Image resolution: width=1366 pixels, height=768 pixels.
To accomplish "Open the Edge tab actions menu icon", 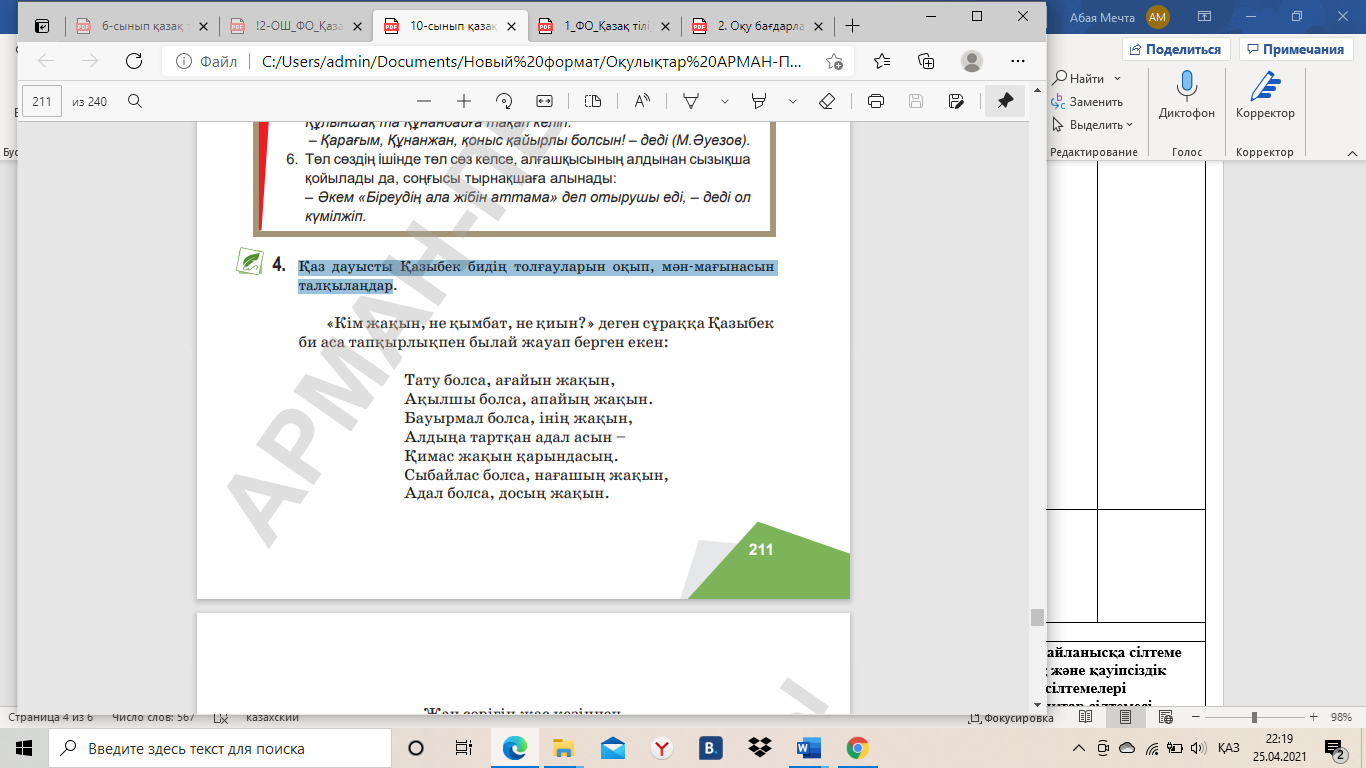I will (42, 26).
